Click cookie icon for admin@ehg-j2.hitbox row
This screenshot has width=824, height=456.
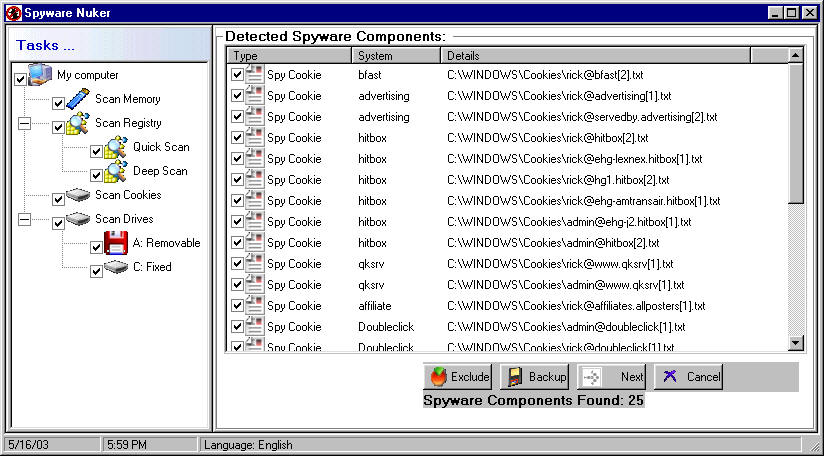(255, 221)
